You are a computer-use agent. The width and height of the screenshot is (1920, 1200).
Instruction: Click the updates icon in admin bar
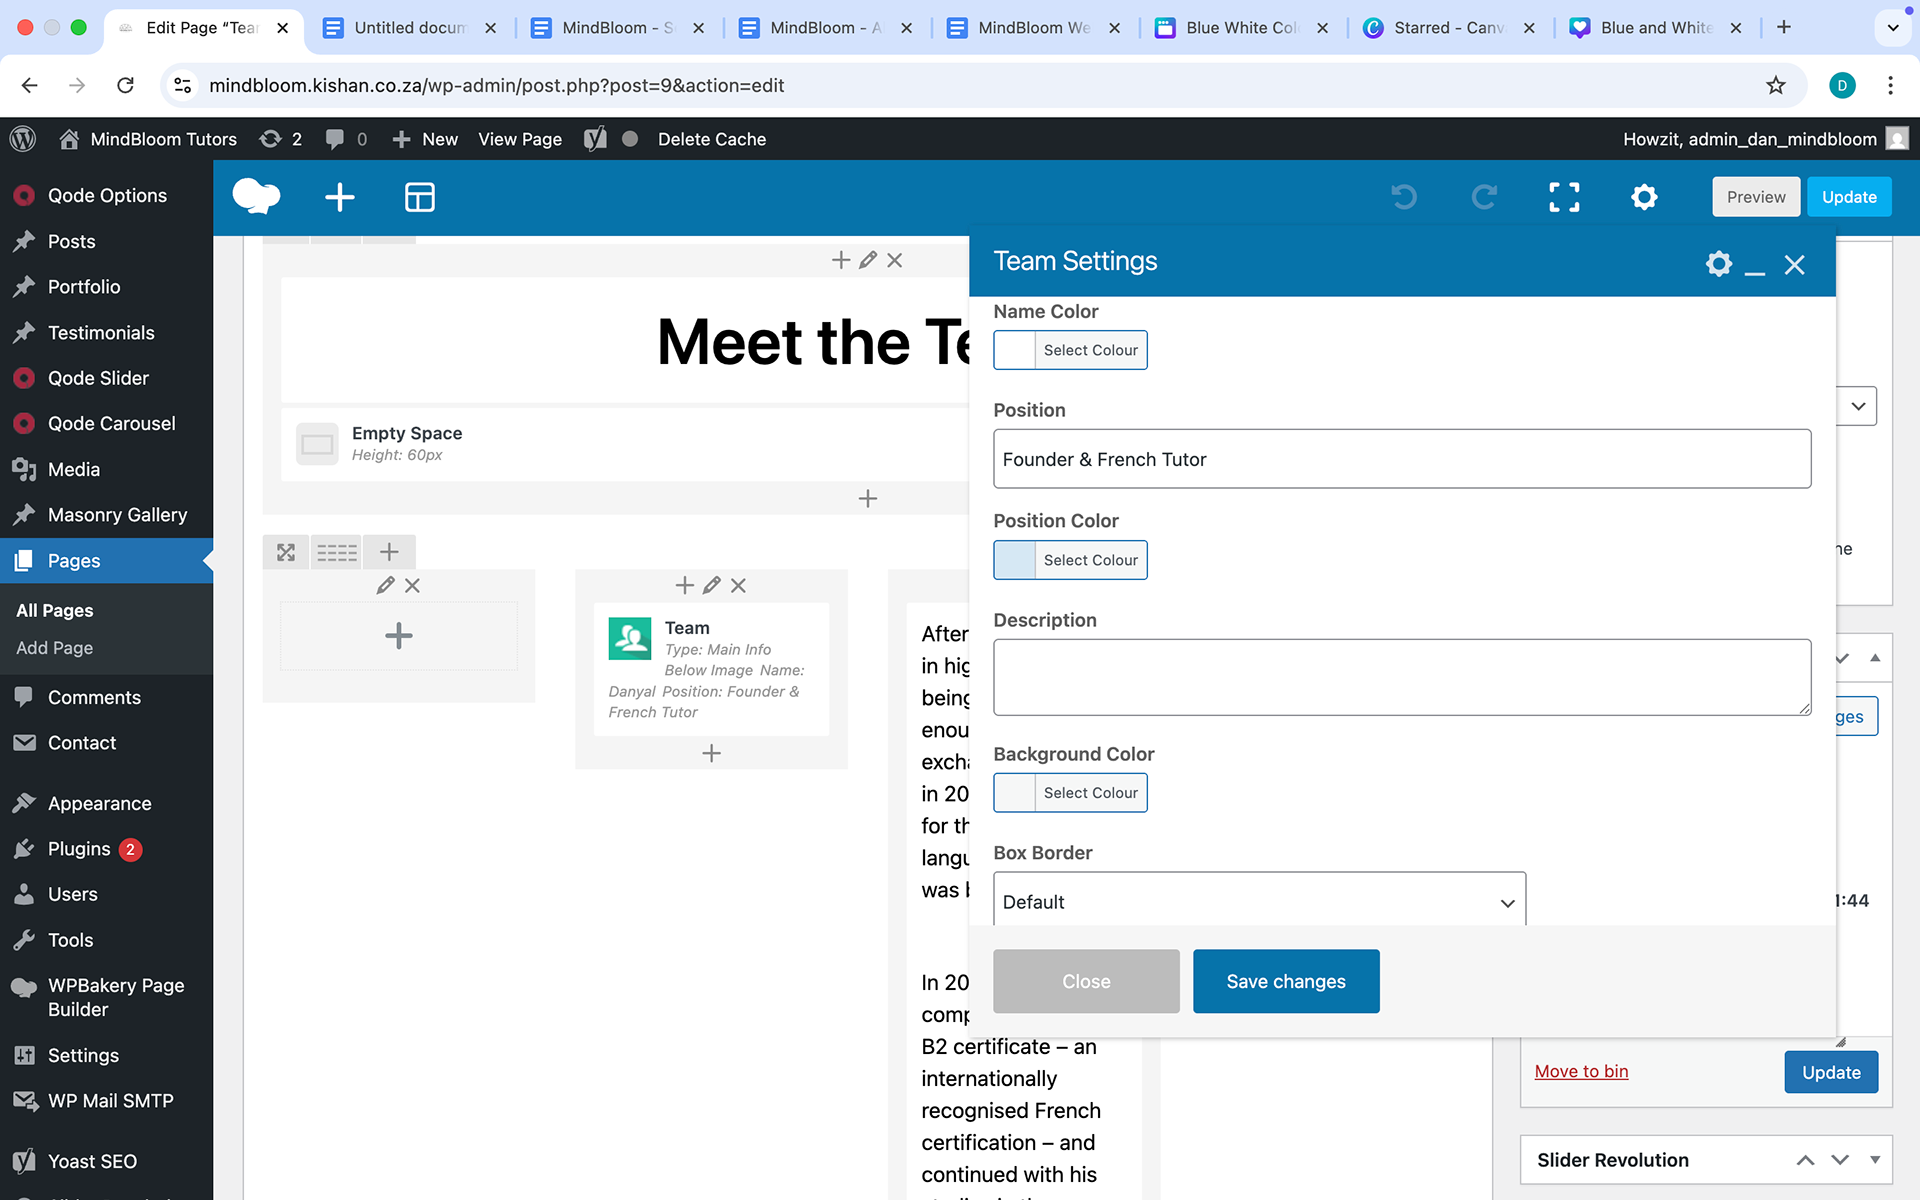tap(280, 139)
